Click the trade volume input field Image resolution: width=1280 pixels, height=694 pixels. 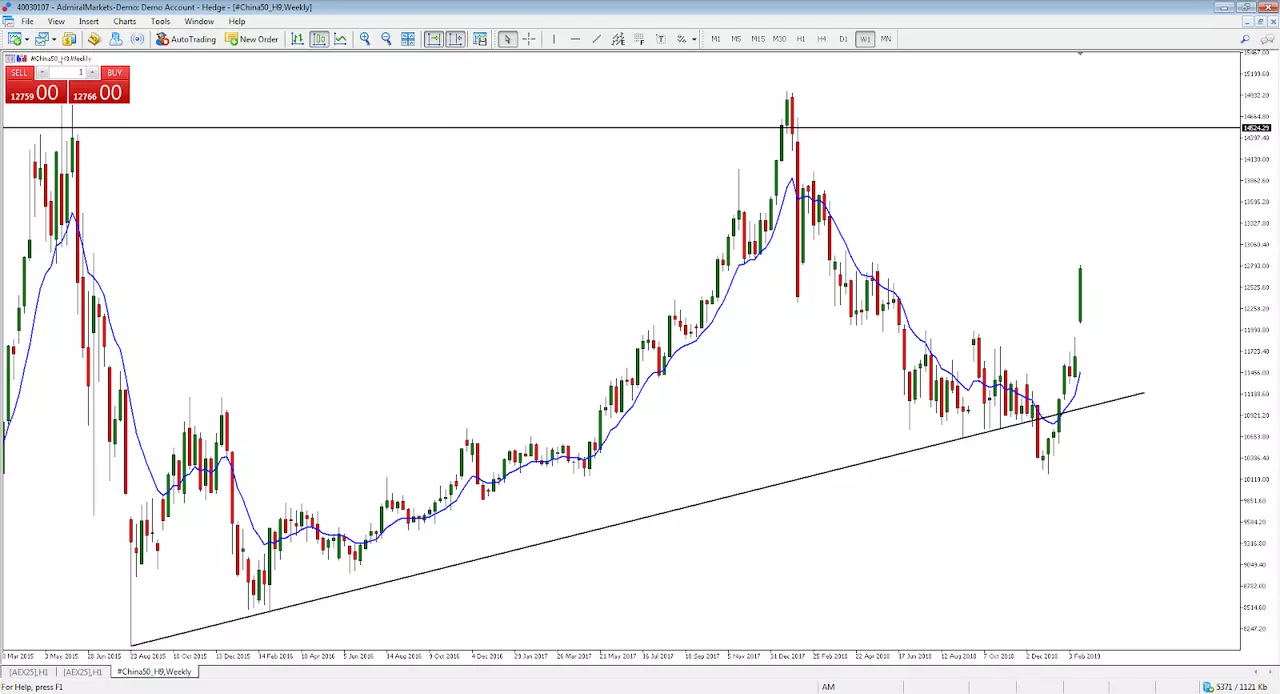67,73
